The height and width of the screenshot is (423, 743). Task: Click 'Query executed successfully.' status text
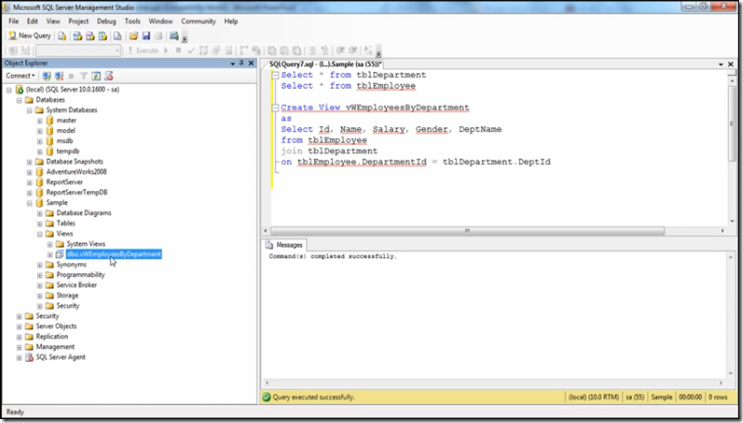(314, 397)
